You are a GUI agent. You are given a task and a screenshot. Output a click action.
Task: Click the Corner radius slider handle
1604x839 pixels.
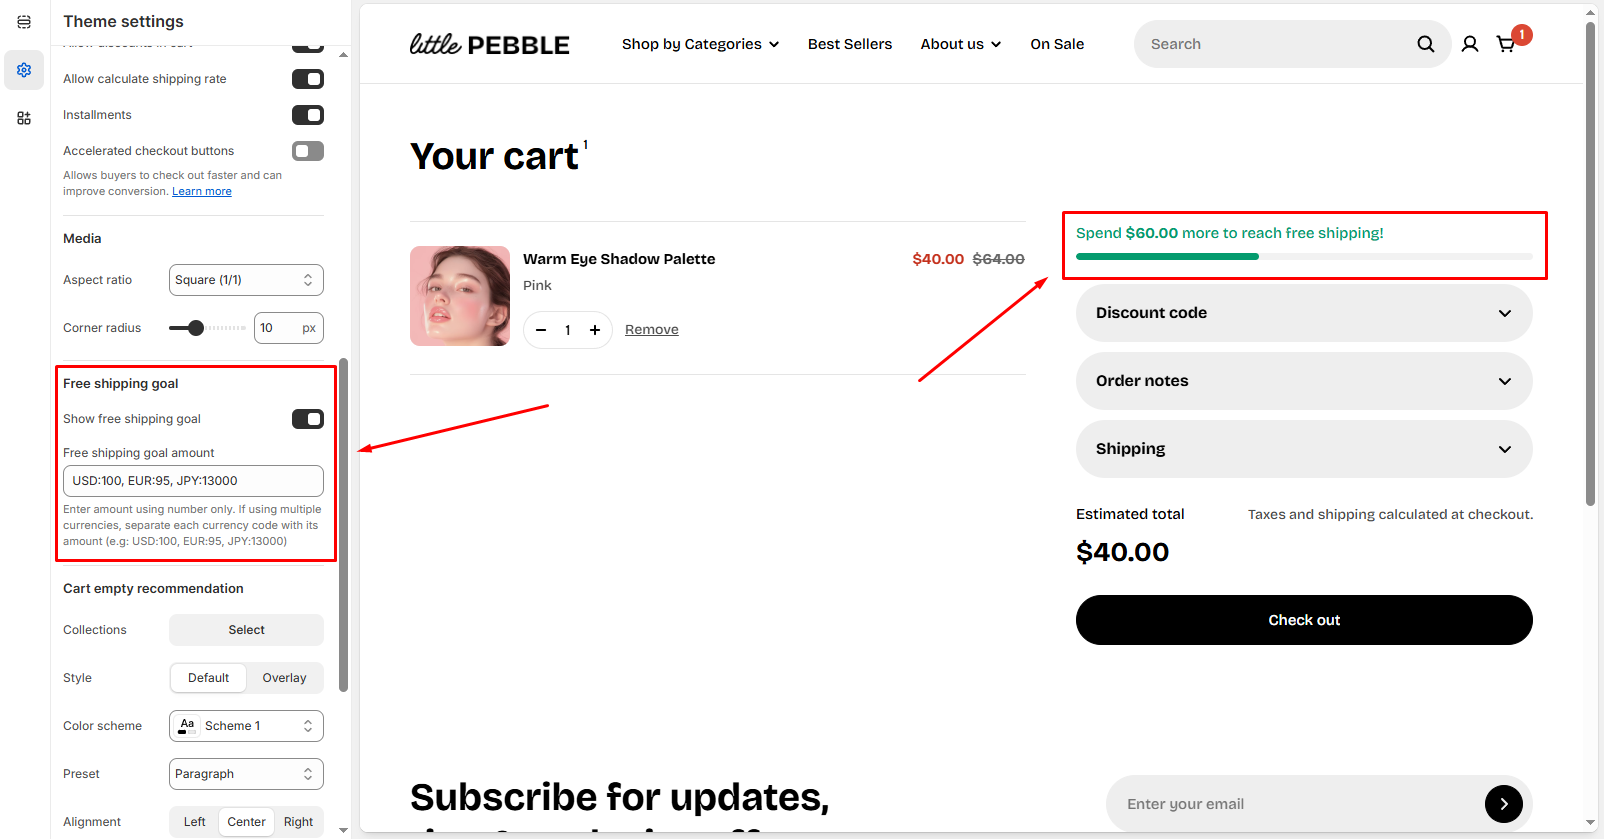click(196, 328)
